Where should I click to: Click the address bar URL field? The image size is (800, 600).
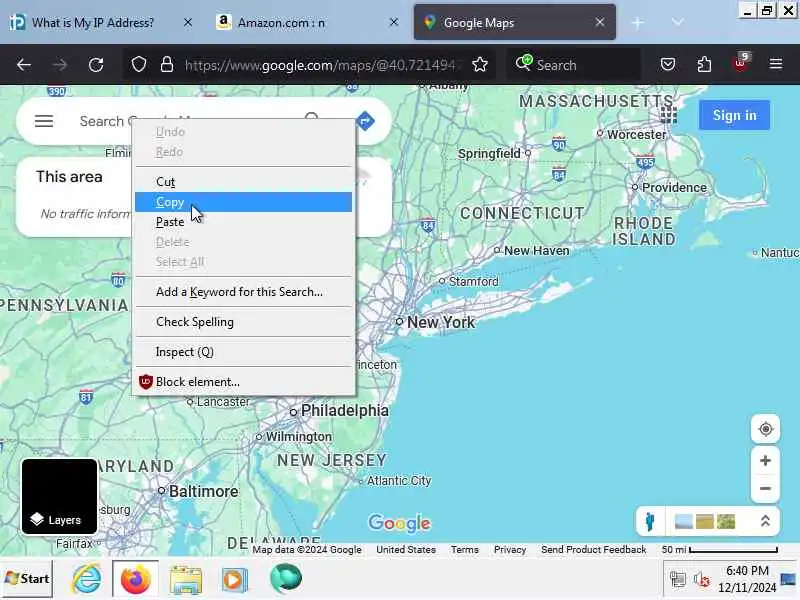[x=321, y=65]
